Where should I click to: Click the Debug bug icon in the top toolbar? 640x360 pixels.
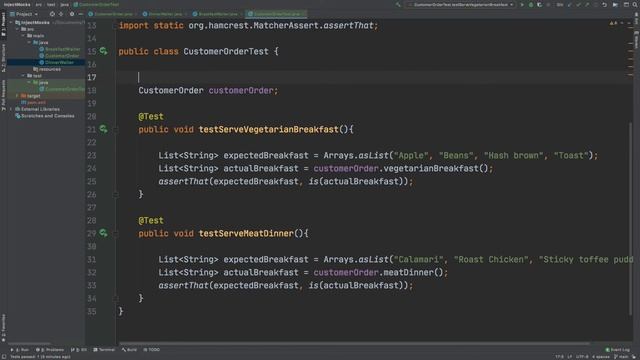[x=531, y=4]
